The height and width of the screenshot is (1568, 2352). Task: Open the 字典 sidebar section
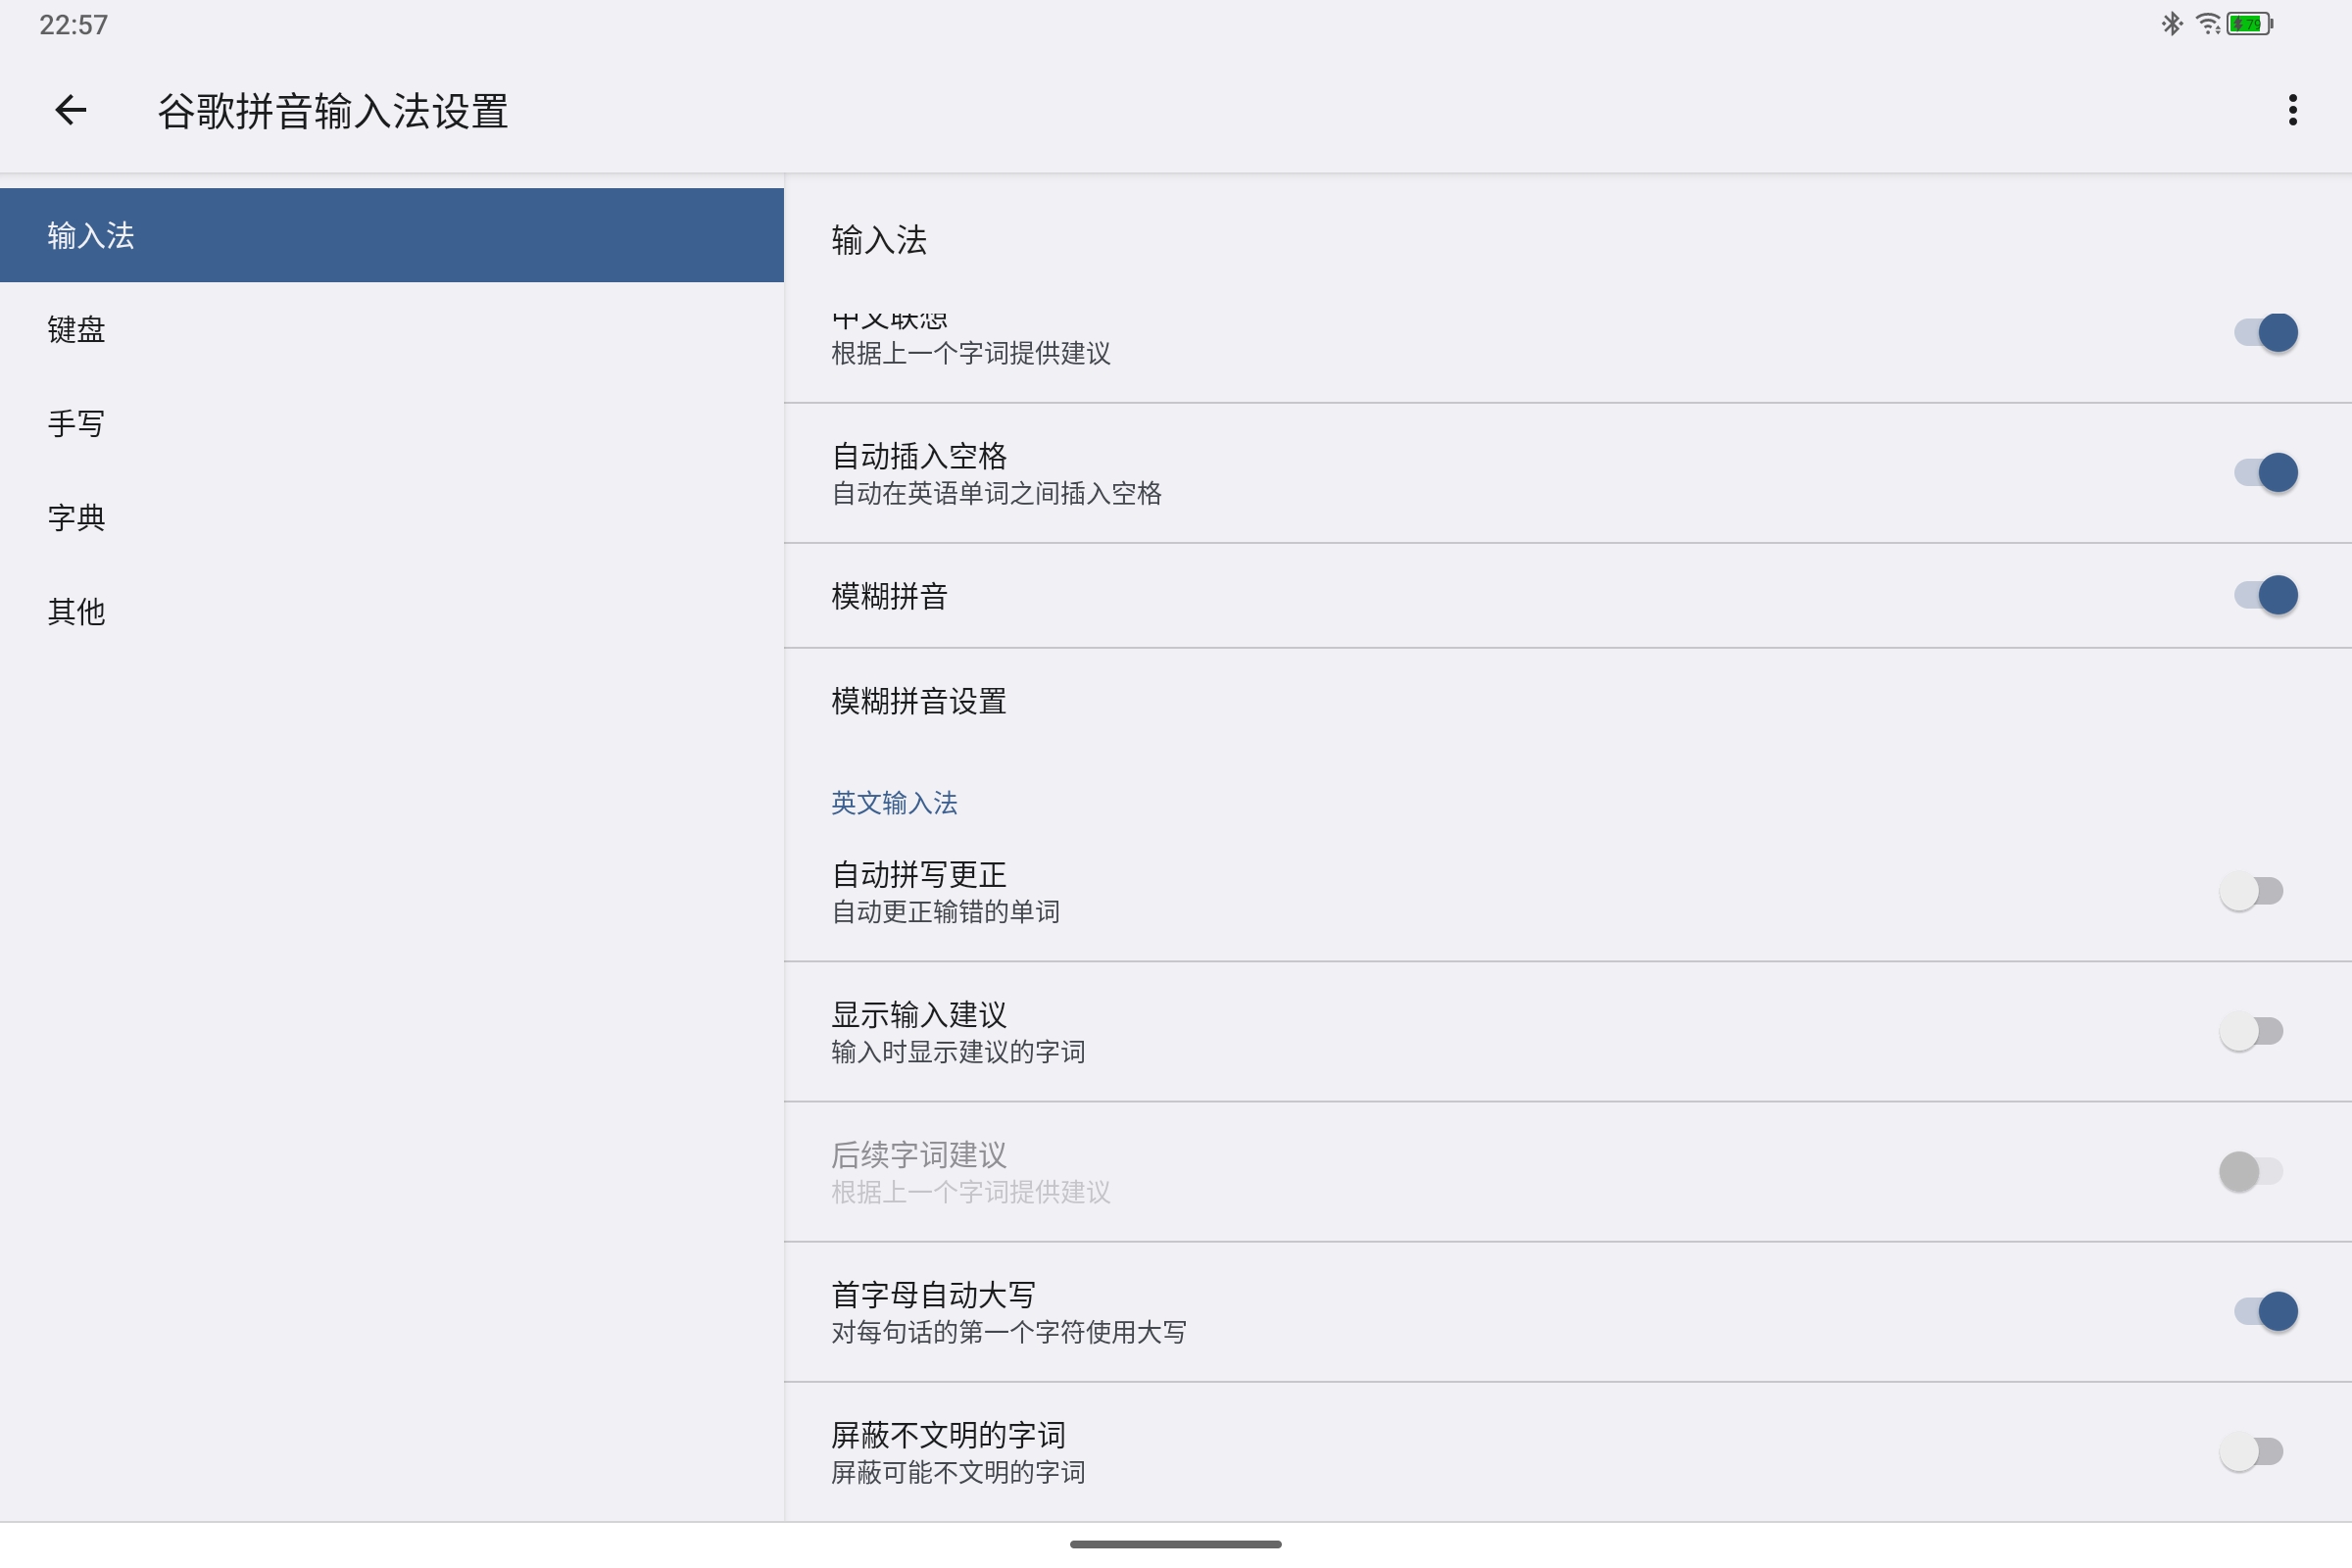[x=392, y=517]
